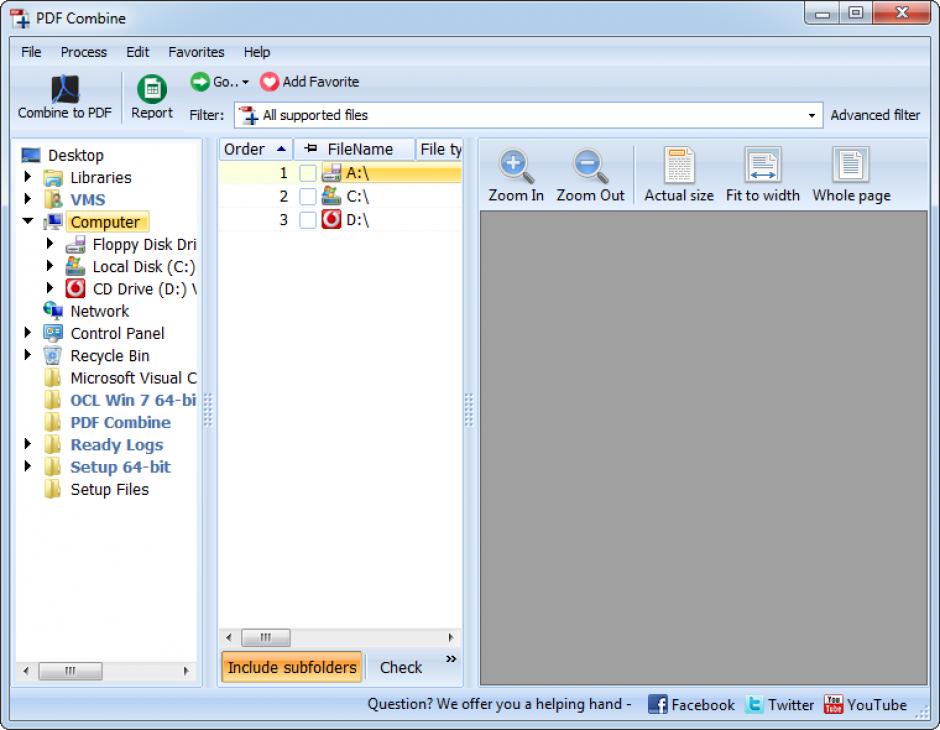
Task: Open the Report tool
Action: click(152, 89)
